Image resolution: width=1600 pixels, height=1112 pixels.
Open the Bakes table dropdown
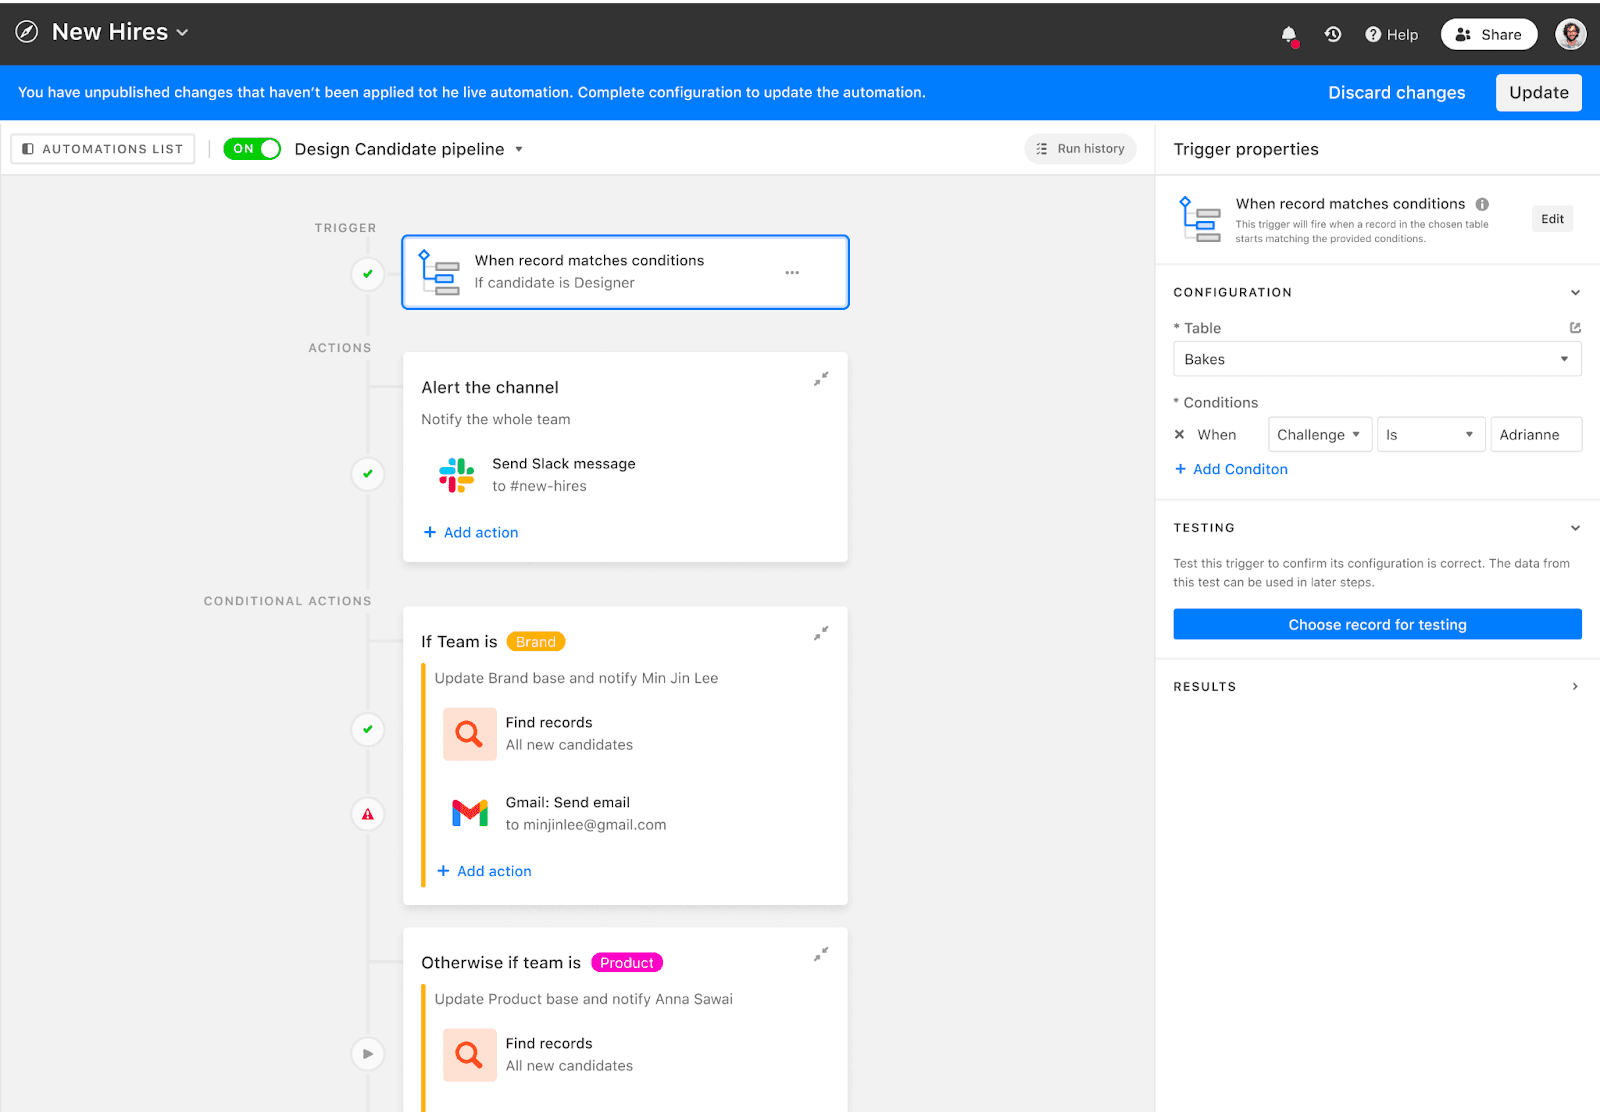click(1377, 359)
